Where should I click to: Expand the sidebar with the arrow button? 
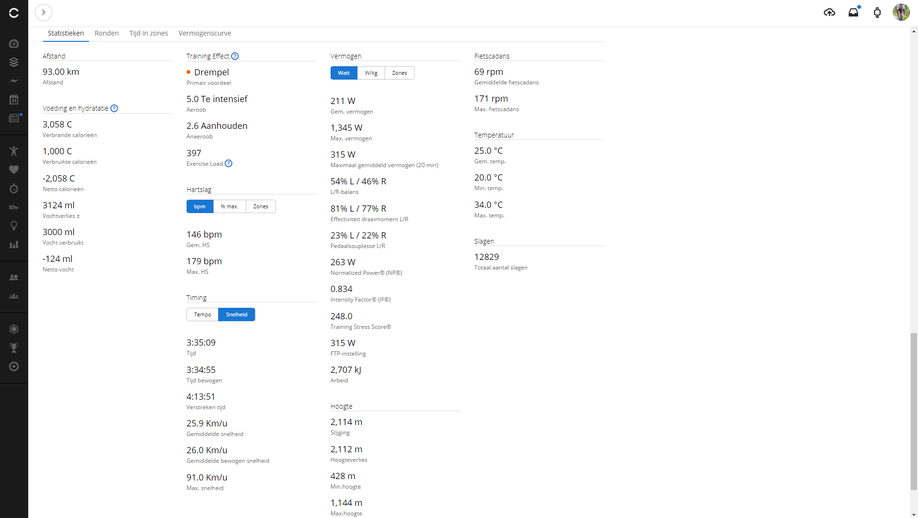tap(43, 13)
